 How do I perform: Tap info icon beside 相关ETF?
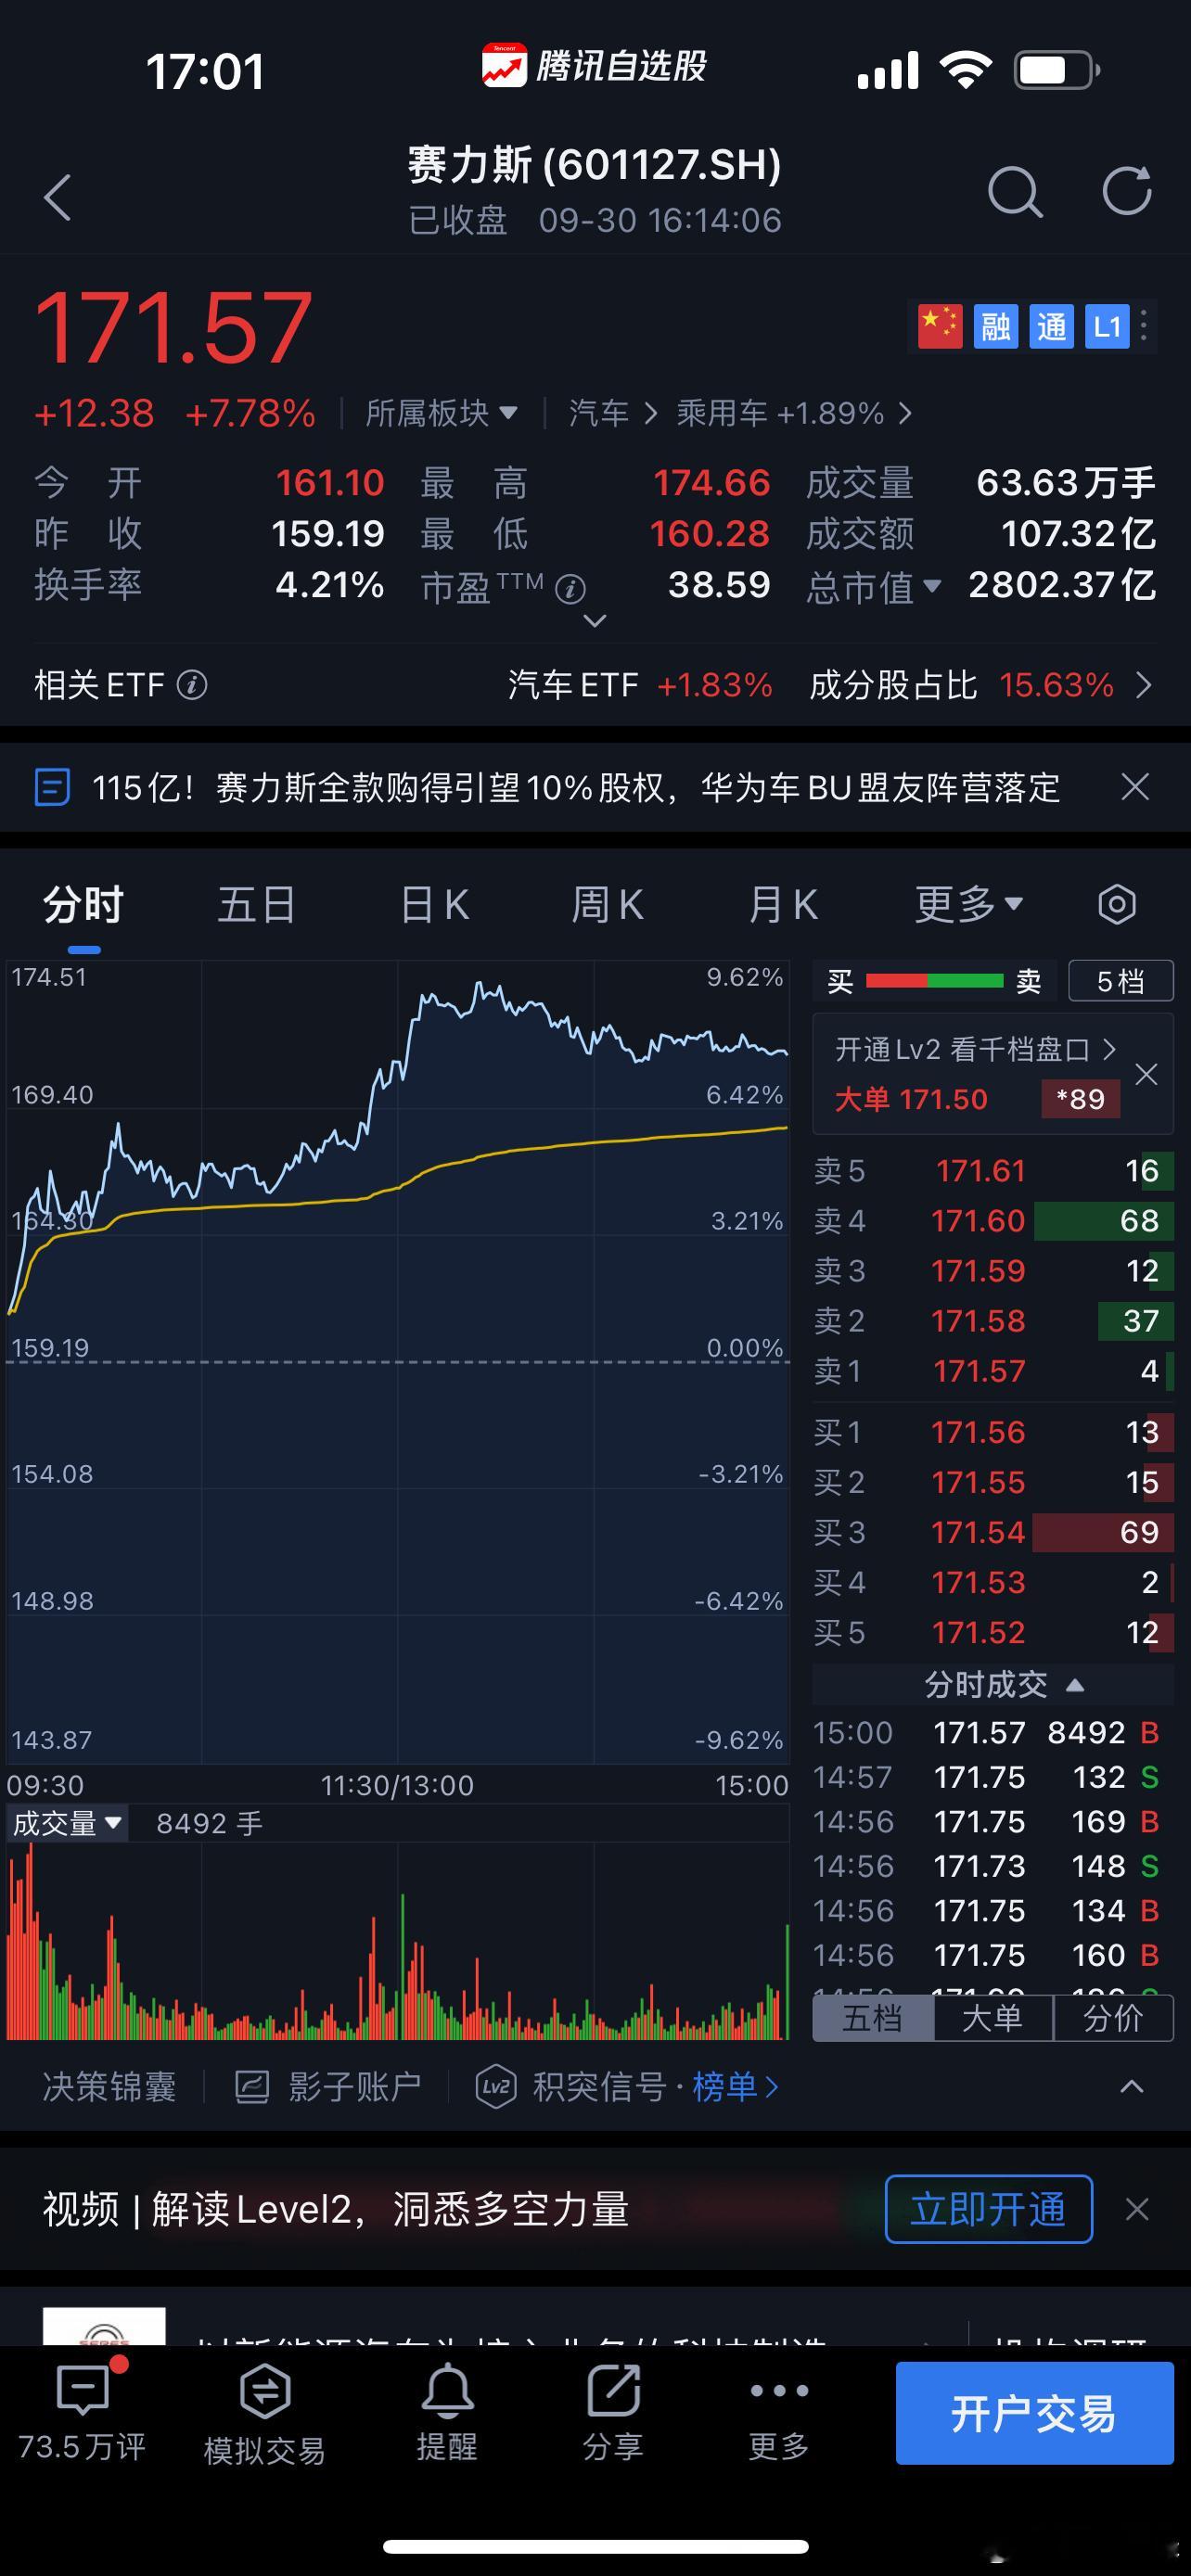192,685
